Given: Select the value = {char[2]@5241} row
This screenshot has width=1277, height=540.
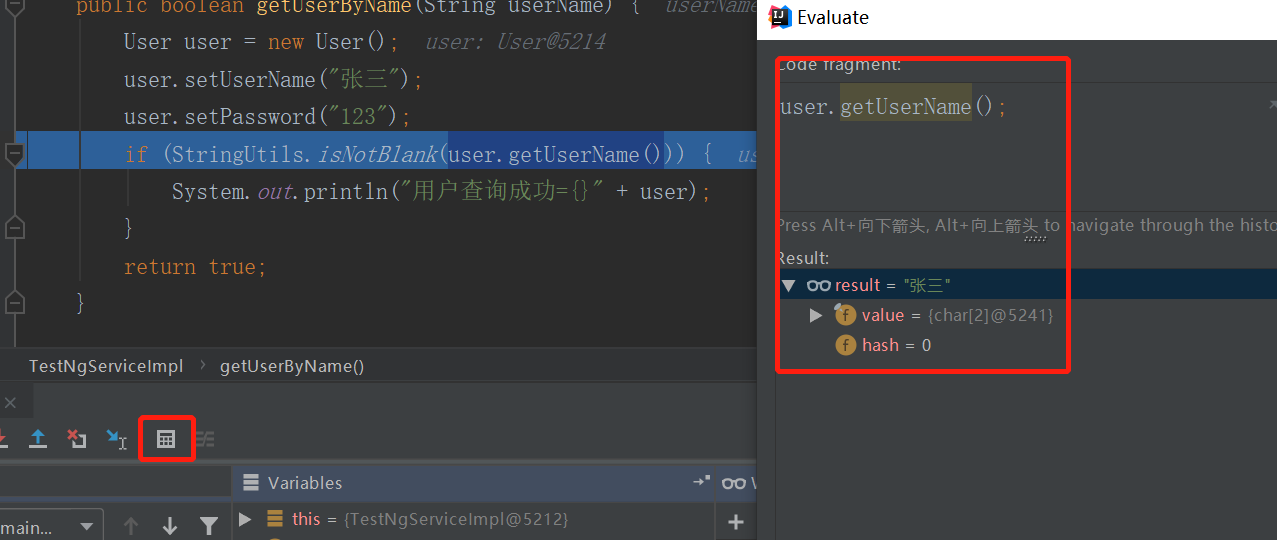Looking at the screenshot, I should pyautogui.click(x=1027, y=315).
